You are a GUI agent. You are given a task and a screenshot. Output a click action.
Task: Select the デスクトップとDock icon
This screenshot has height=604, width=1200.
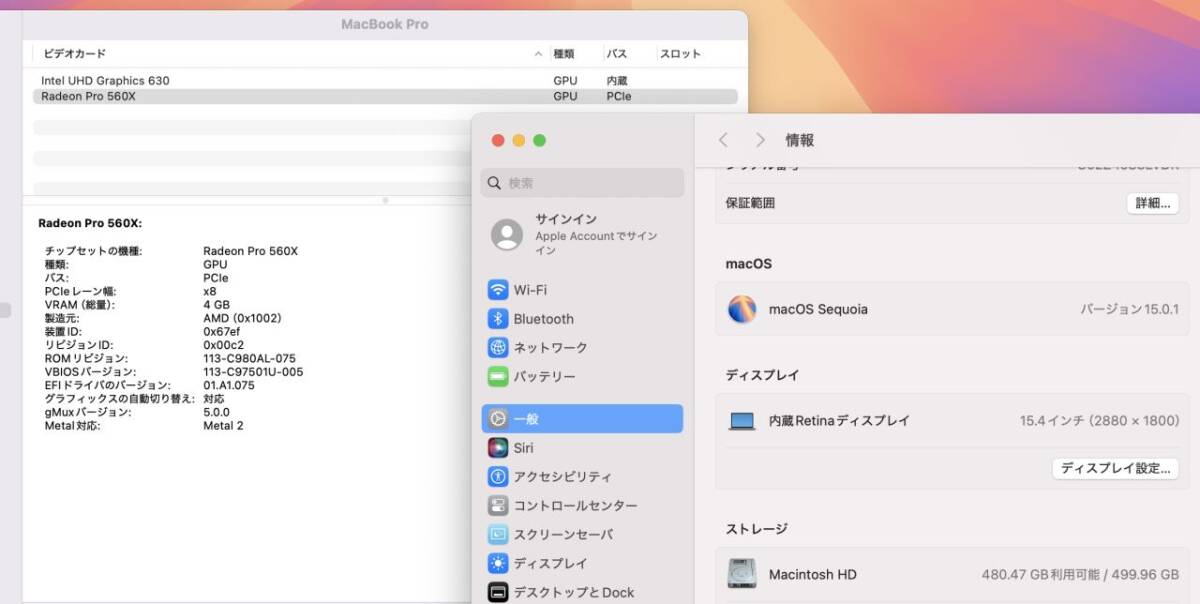coord(498,593)
